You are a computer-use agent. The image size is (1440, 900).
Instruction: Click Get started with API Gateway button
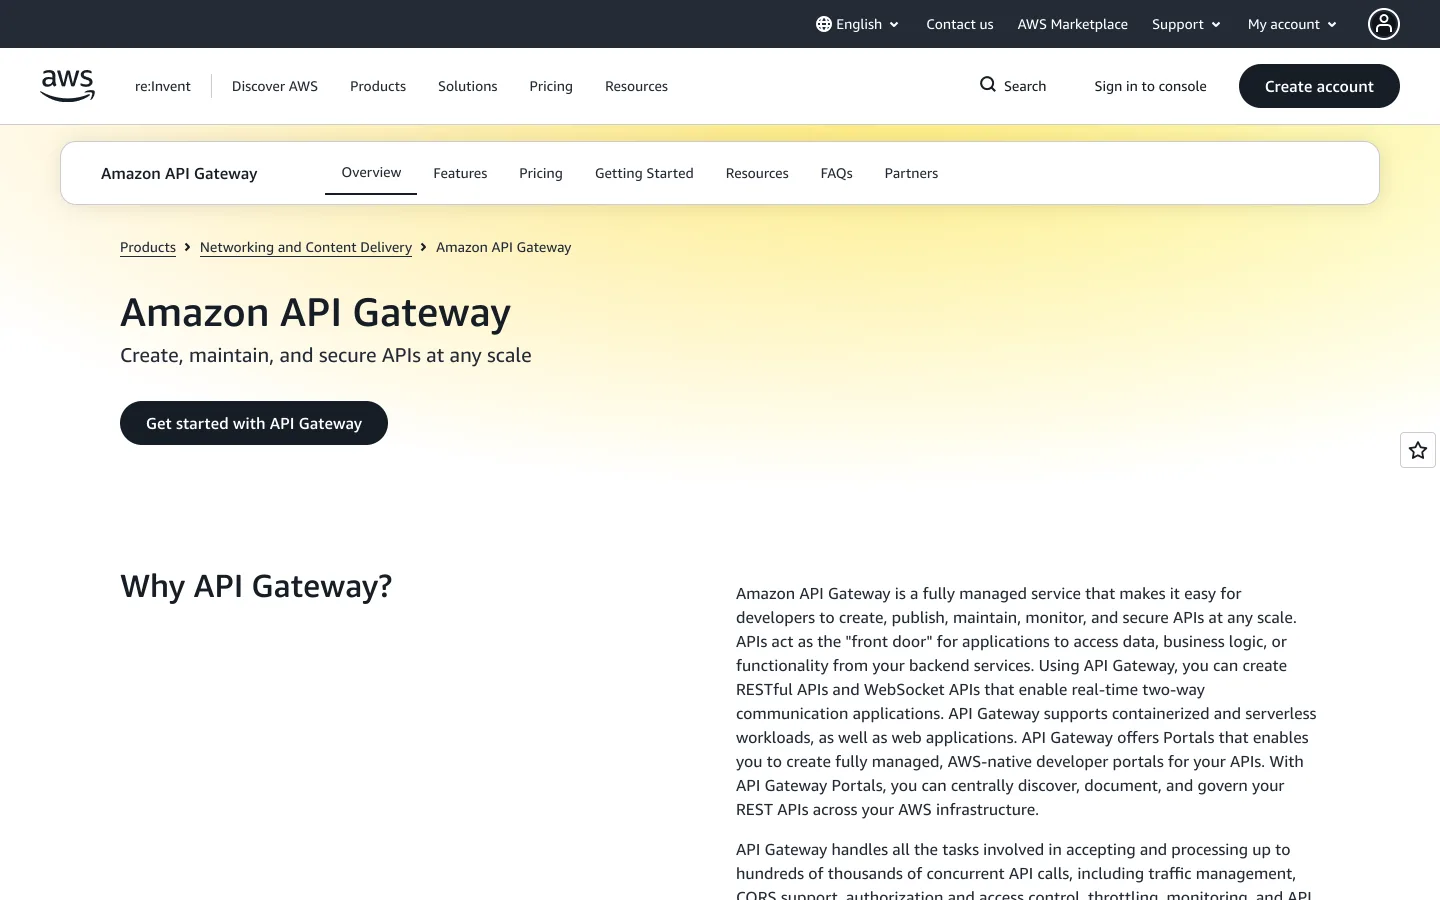click(x=254, y=423)
